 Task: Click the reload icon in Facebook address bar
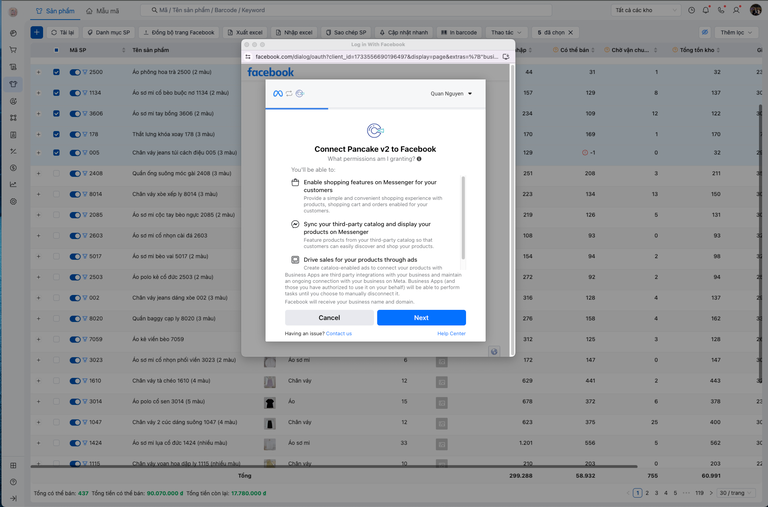click(x=507, y=57)
